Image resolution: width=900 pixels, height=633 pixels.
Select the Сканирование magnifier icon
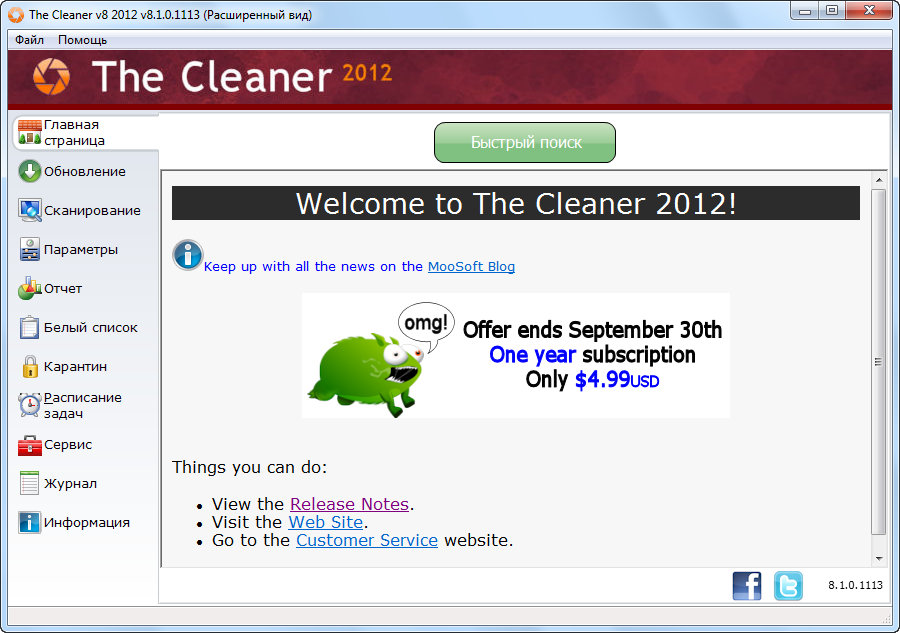pos(29,210)
